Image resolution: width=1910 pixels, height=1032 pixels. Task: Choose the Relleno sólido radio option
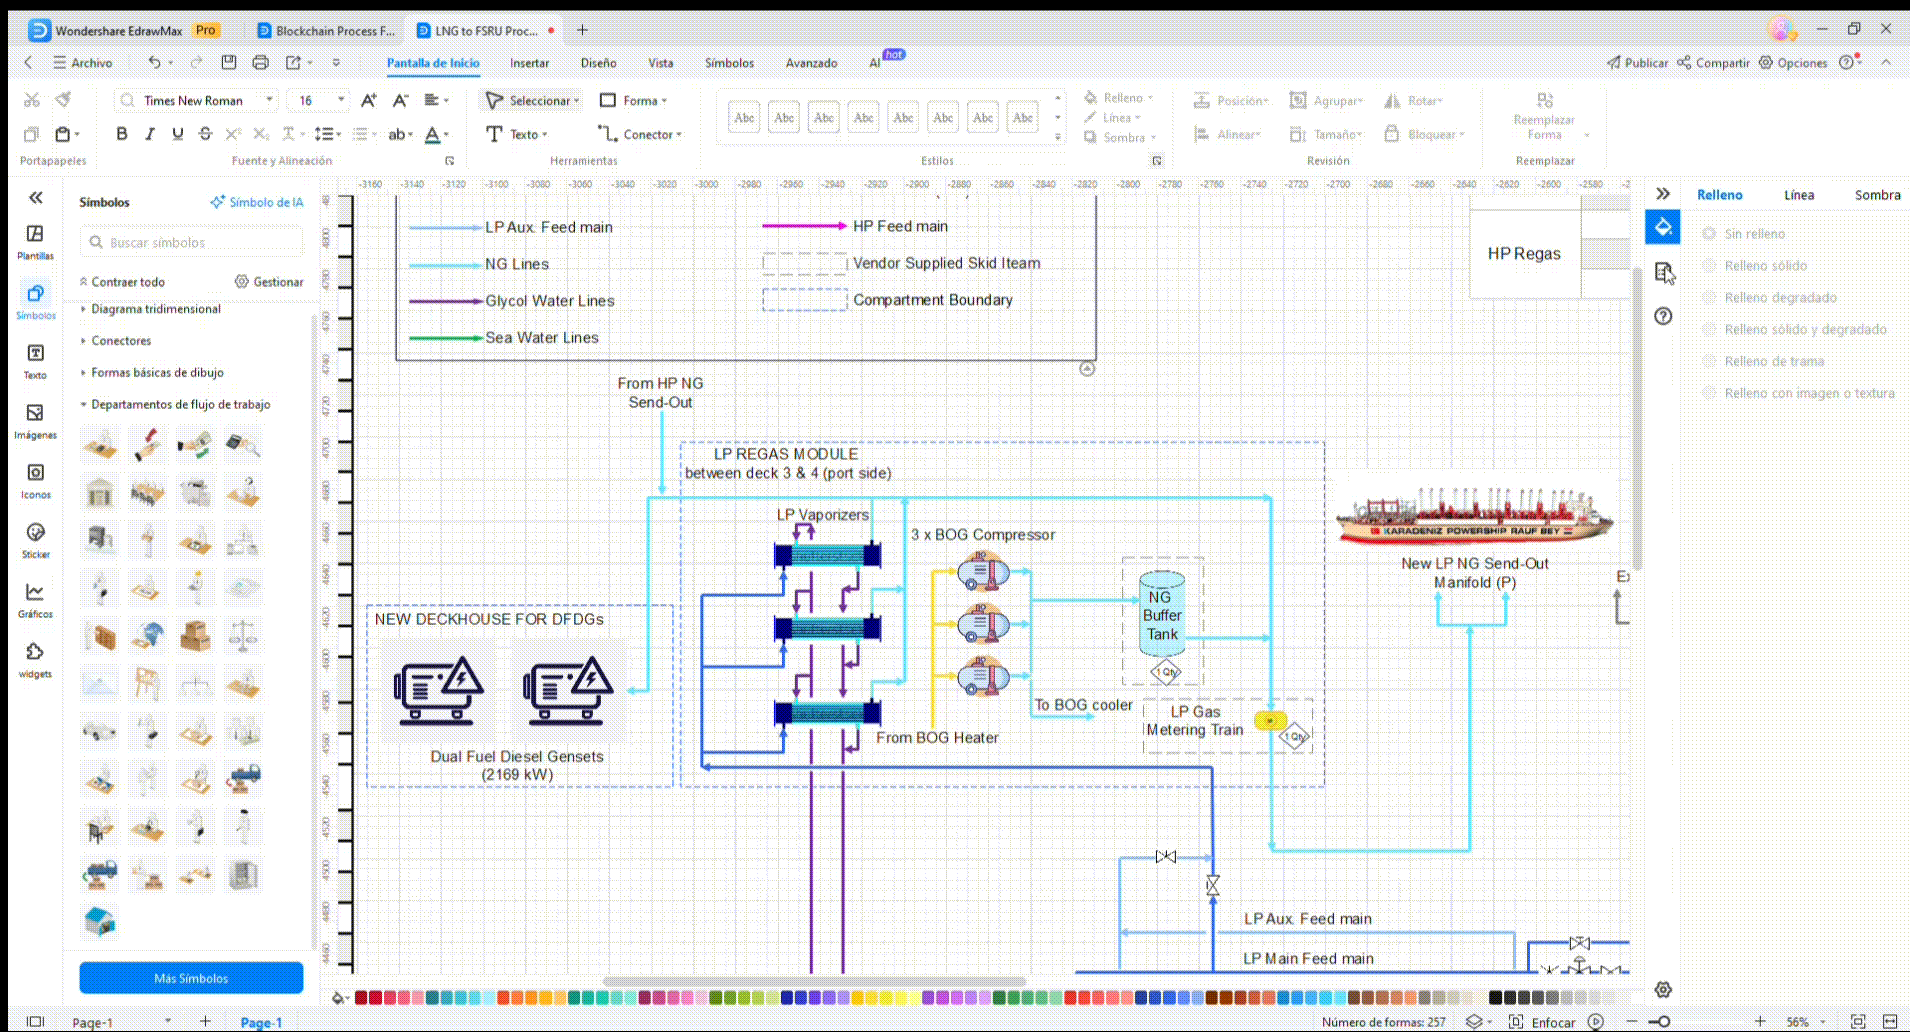pyautogui.click(x=1709, y=266)
